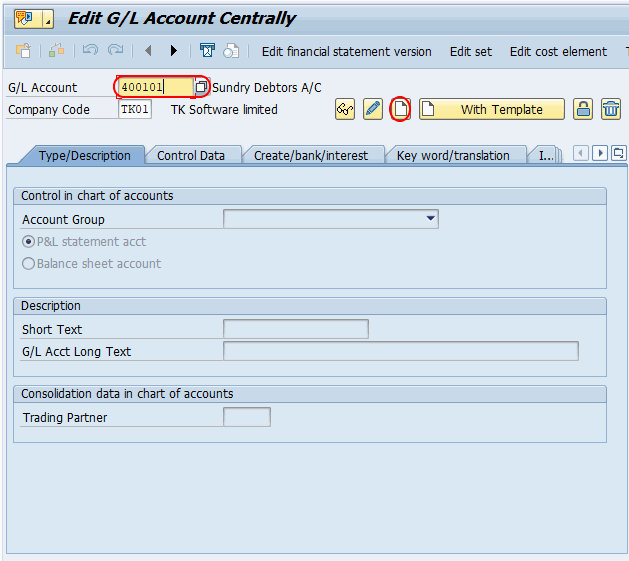Click the Sundry Debtors A/C text
Image resolution: width=629 pixels, height=561 pixels.
[267, 87]
